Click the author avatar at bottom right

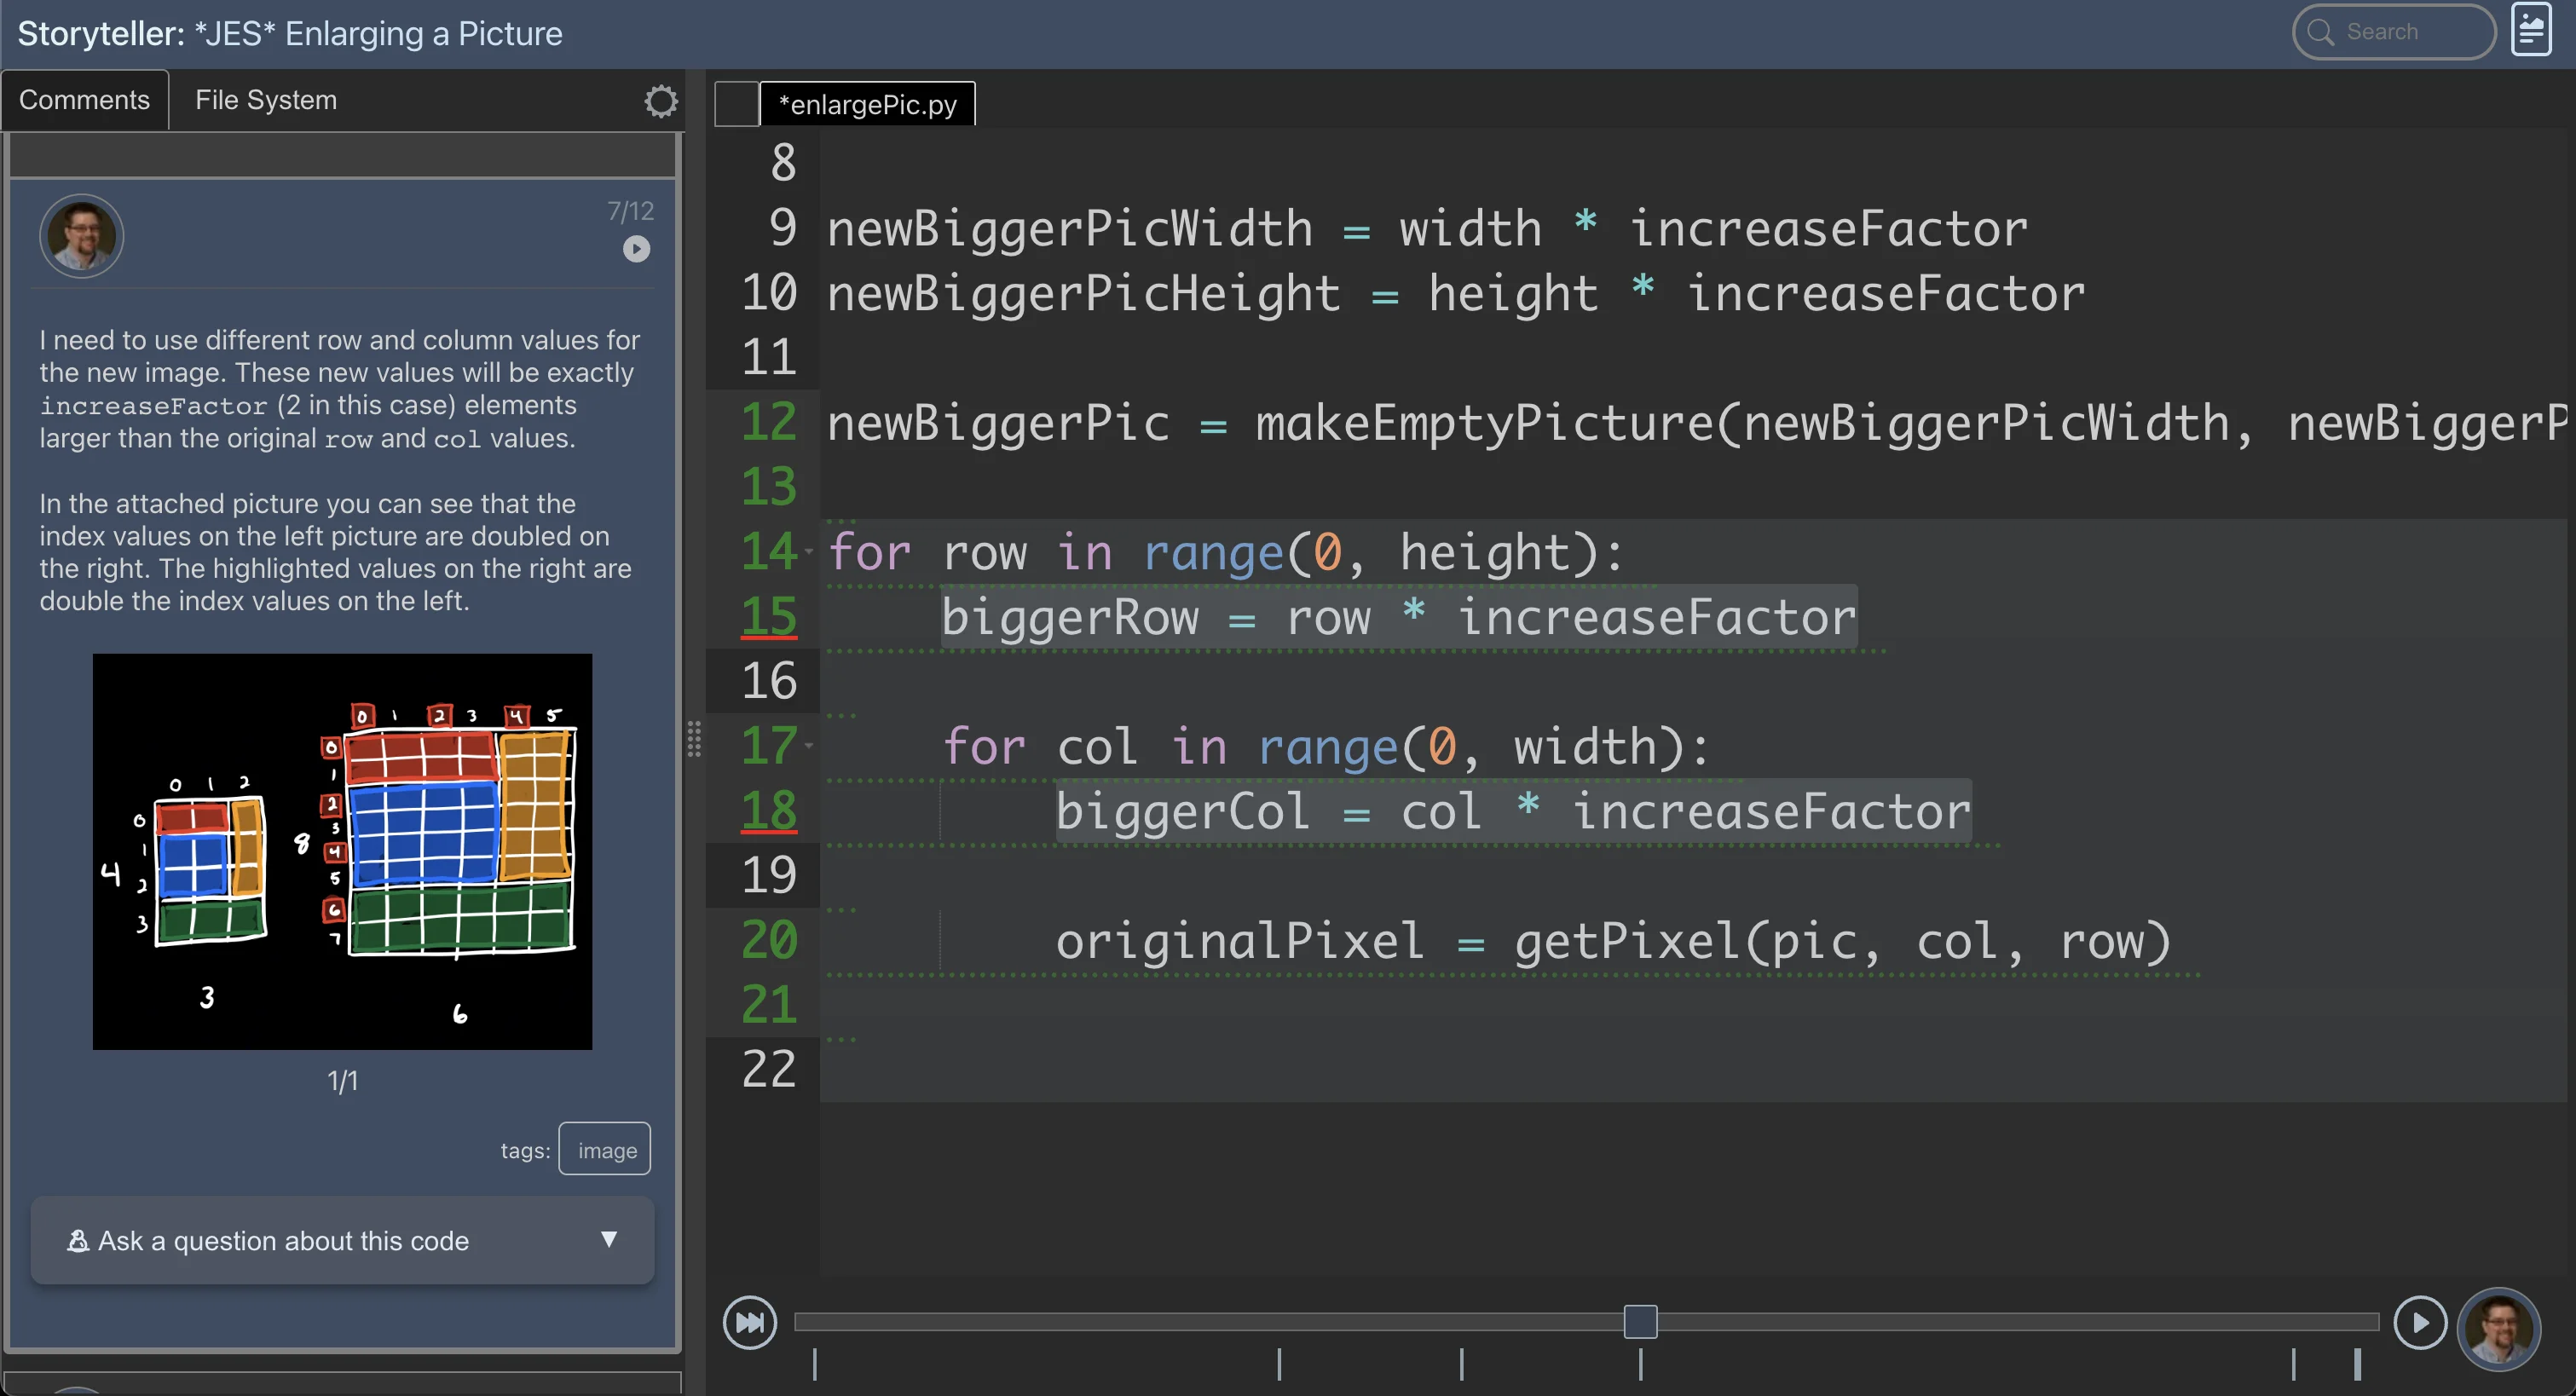point(2499,1328)
